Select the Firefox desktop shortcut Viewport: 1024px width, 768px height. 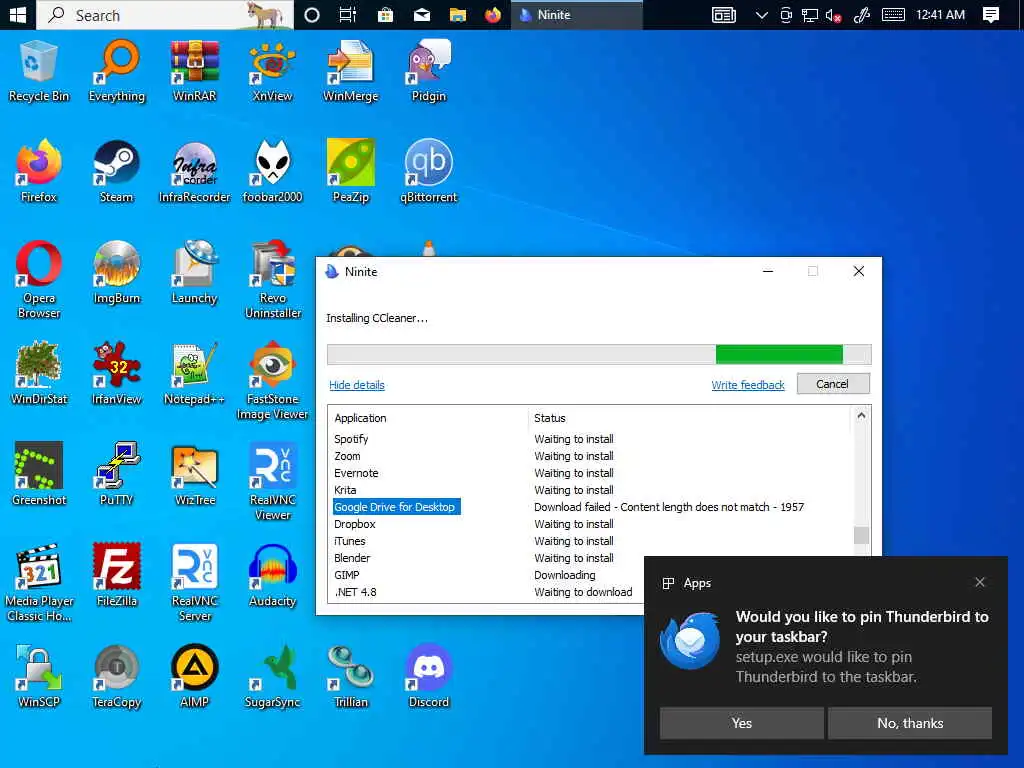39,172
